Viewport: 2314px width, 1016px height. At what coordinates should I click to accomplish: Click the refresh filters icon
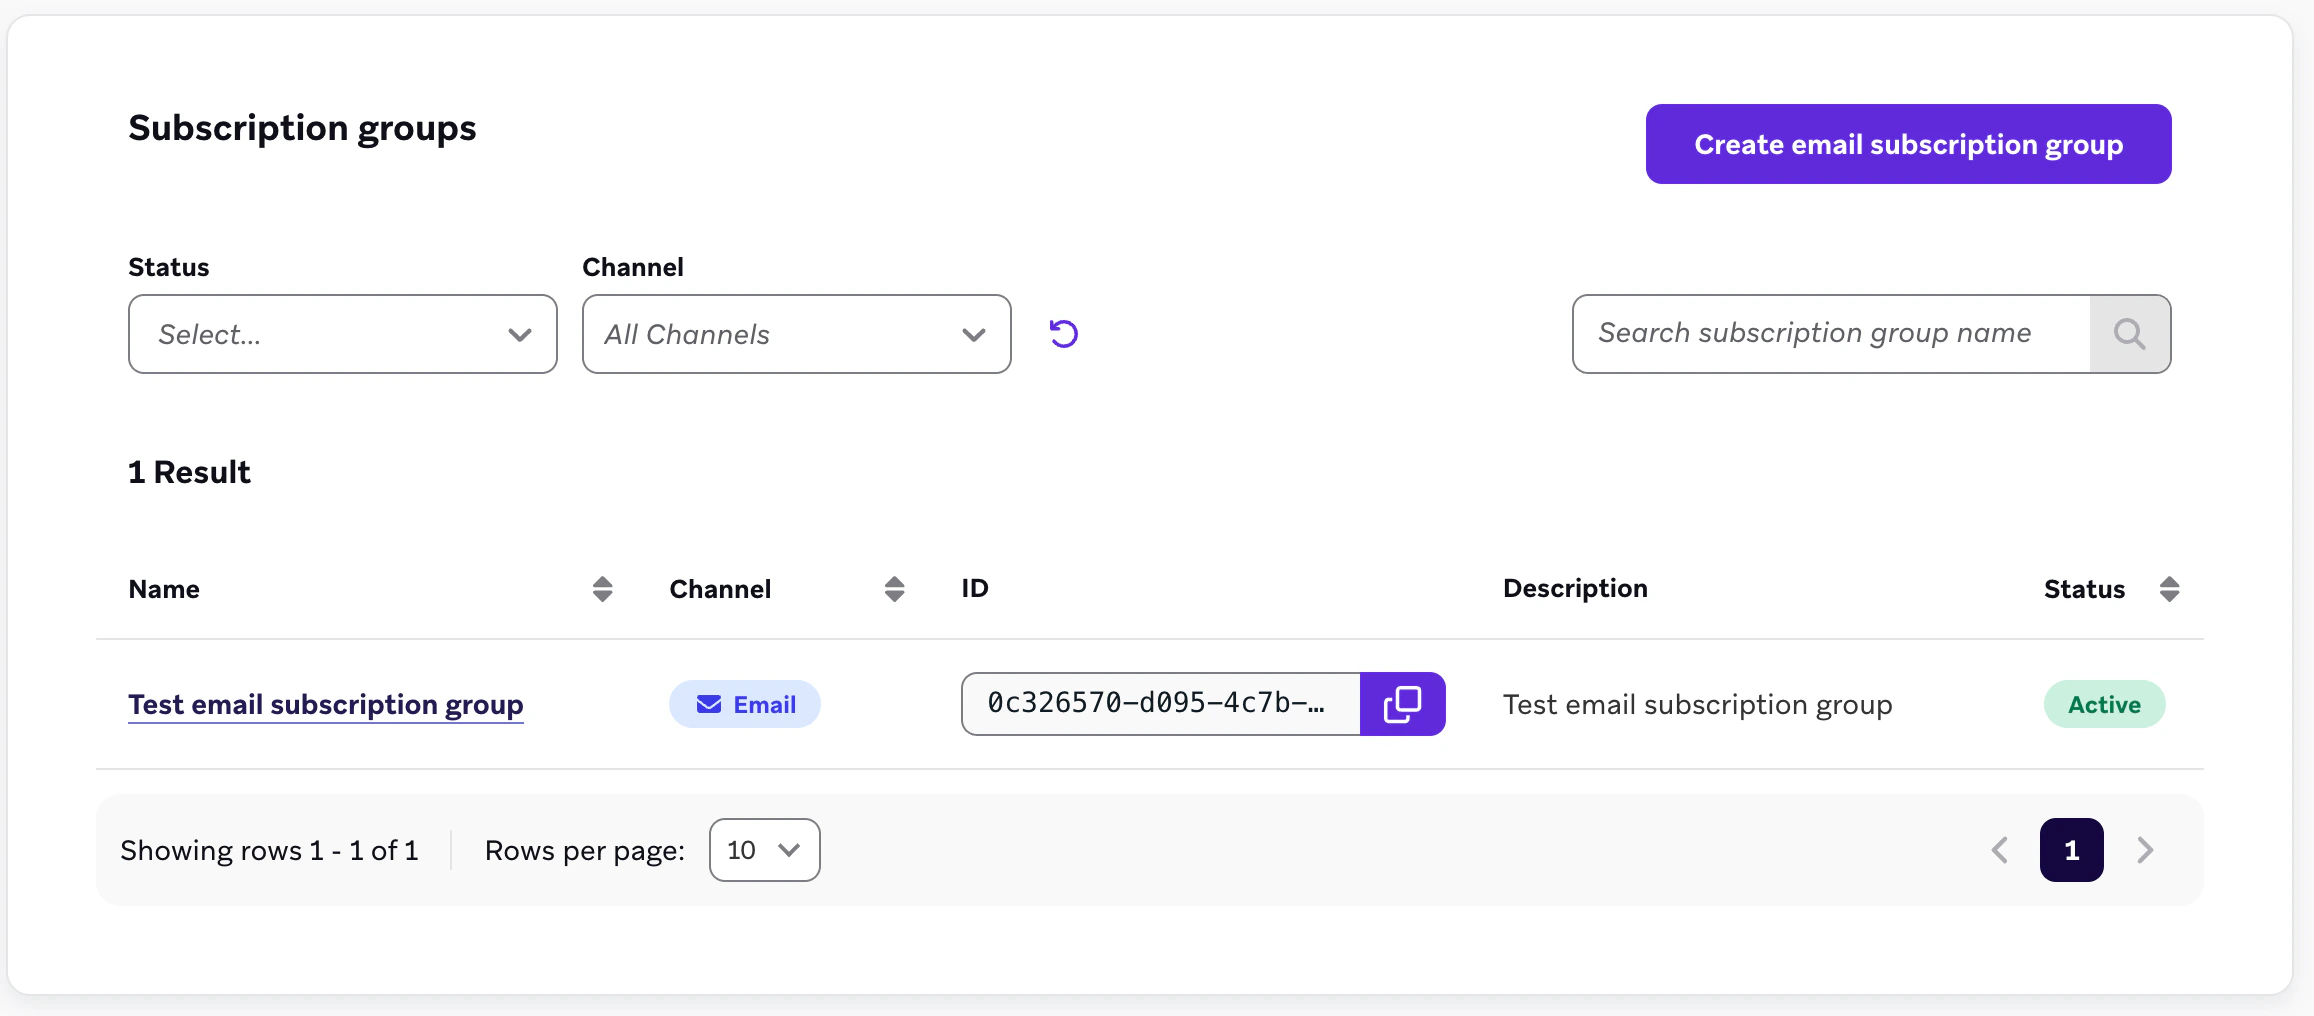(x=1063, y=334)
